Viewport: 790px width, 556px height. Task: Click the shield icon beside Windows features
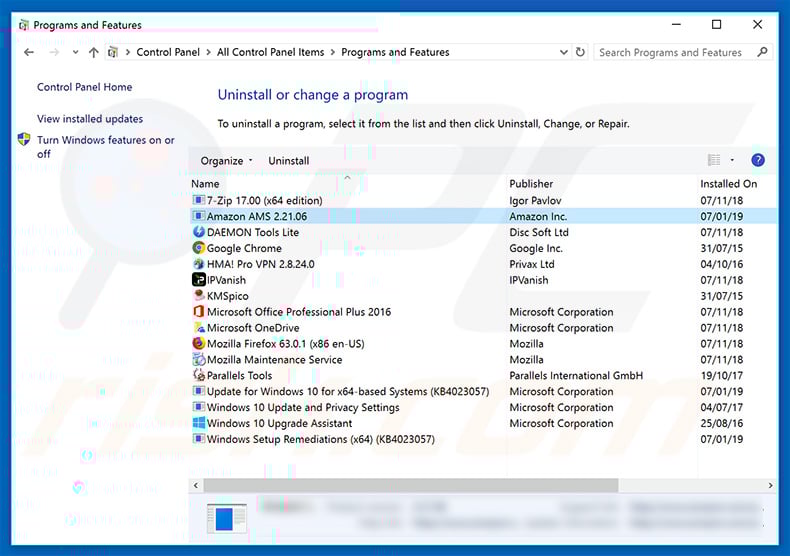click(x=24, y=139)
